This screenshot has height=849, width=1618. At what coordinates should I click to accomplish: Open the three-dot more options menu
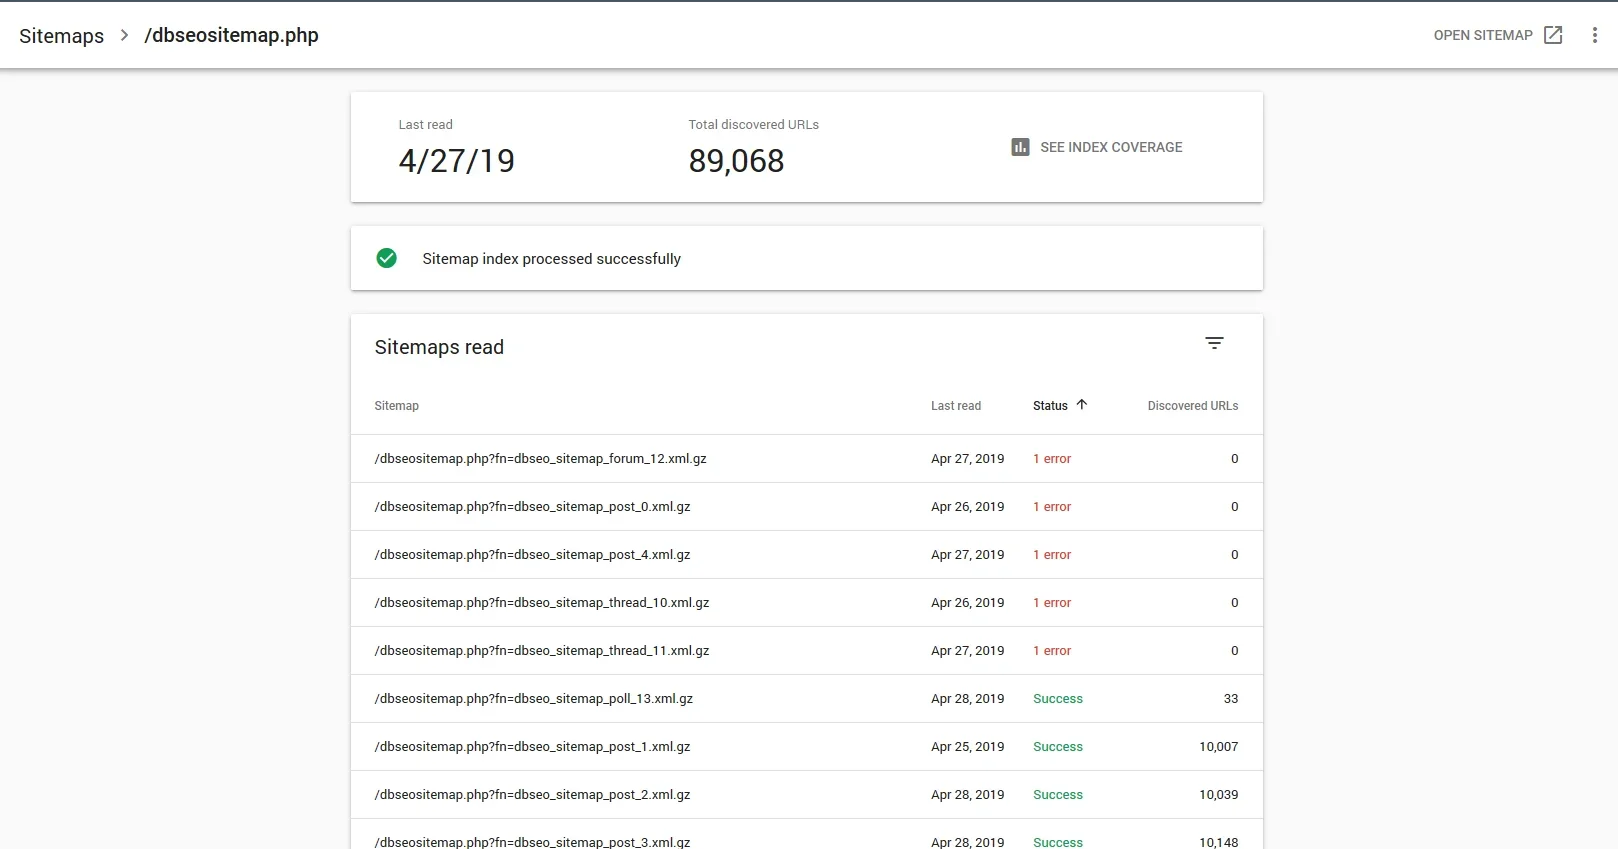pyautogui.click(x=1594, y=35)
